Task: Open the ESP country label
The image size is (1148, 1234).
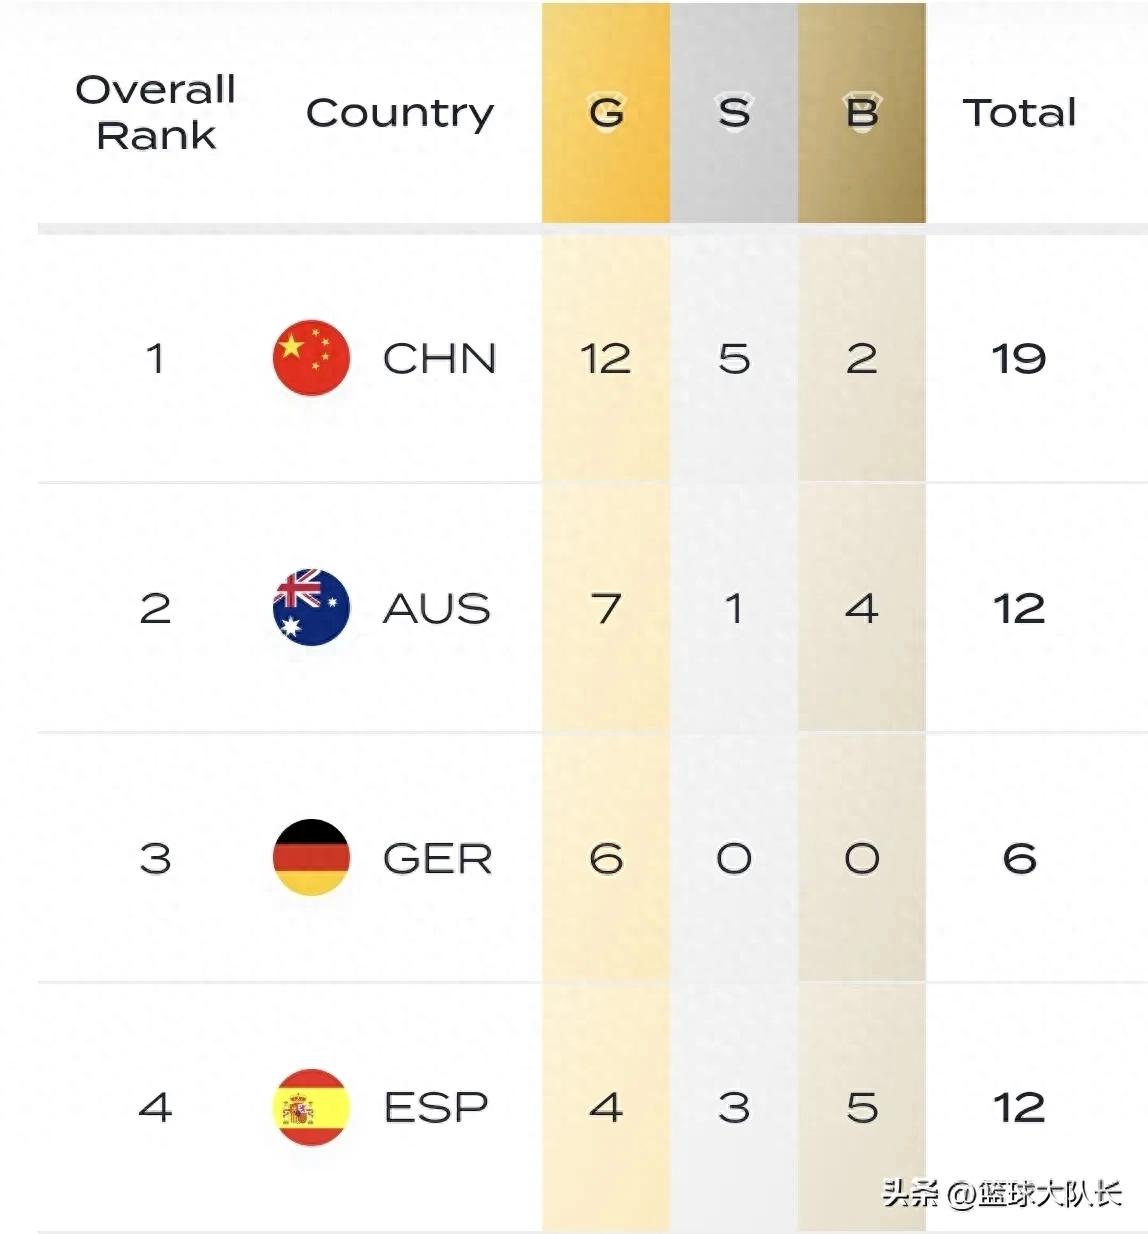Action: [x=436, y=1107]
